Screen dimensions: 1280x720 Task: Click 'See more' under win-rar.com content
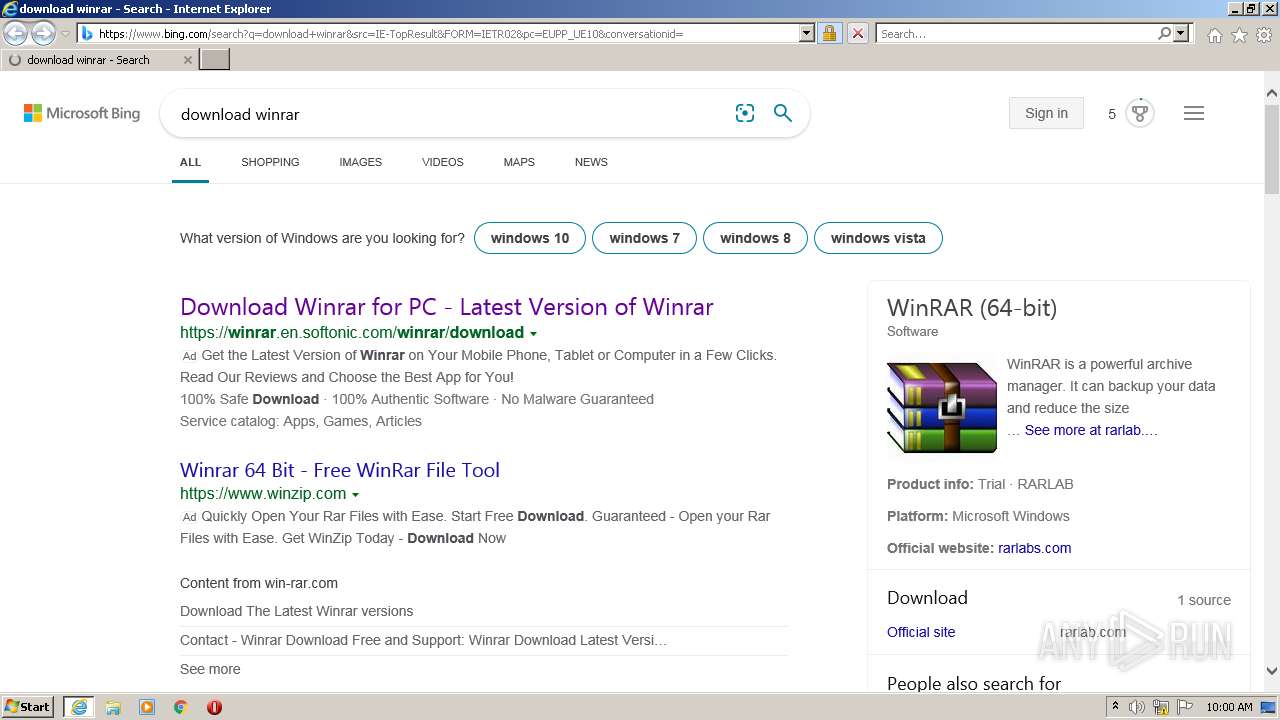tap(210, 669)
